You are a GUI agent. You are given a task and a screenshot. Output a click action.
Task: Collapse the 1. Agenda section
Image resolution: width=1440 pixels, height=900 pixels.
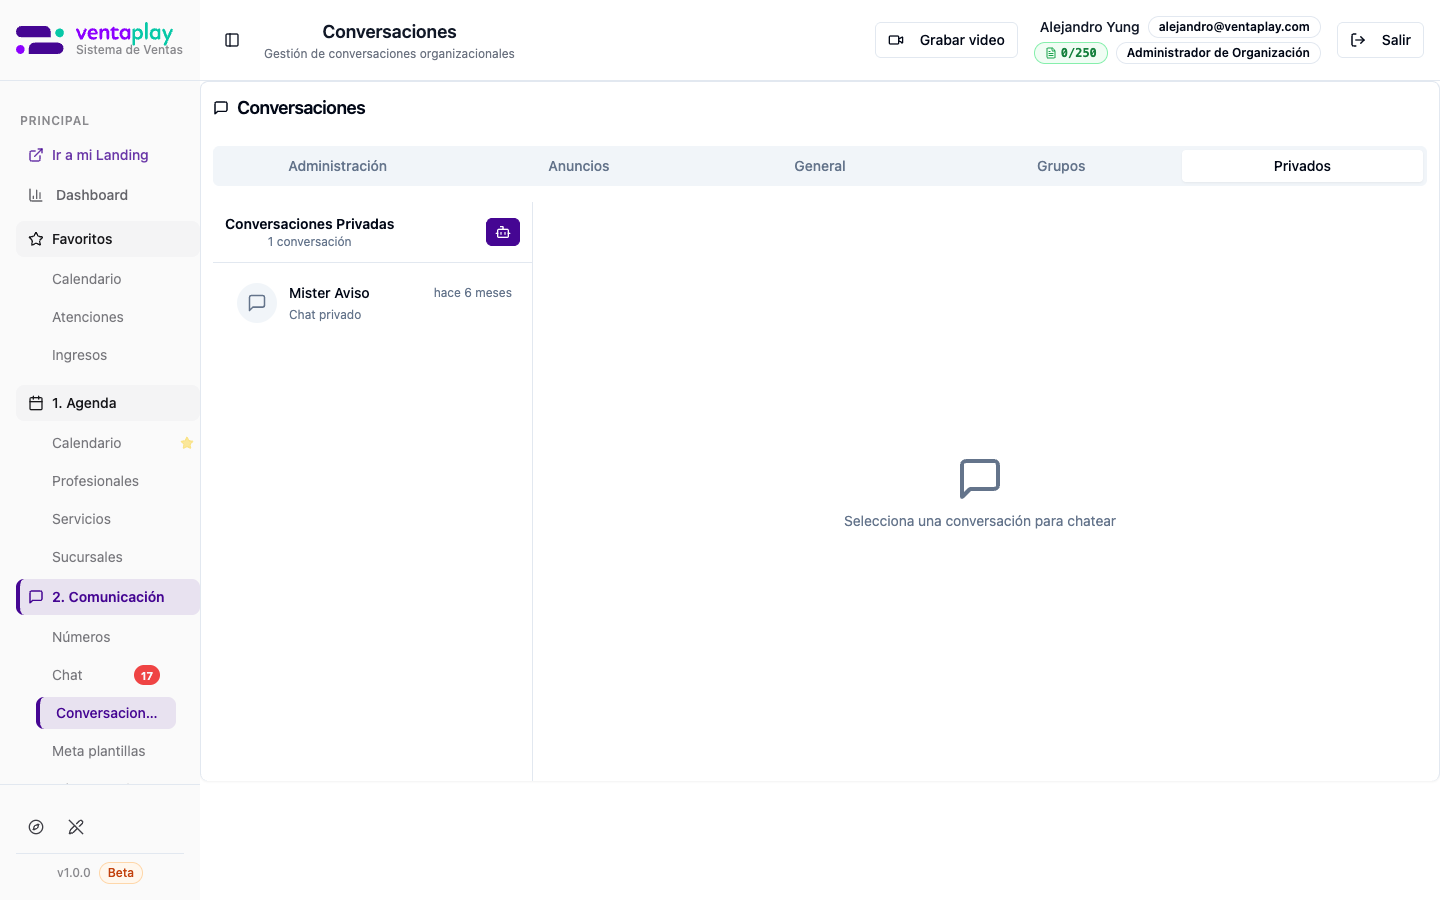click(107, 403)
